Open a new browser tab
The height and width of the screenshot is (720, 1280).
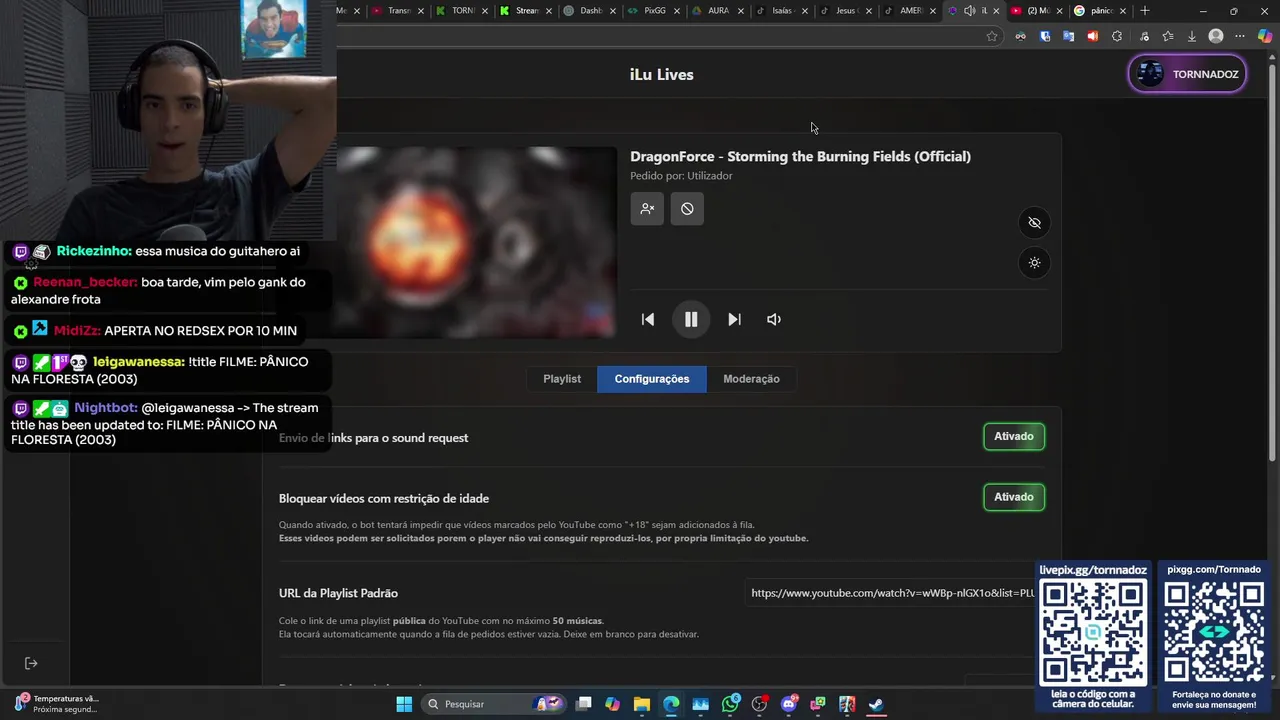(x=1145, y=11)
